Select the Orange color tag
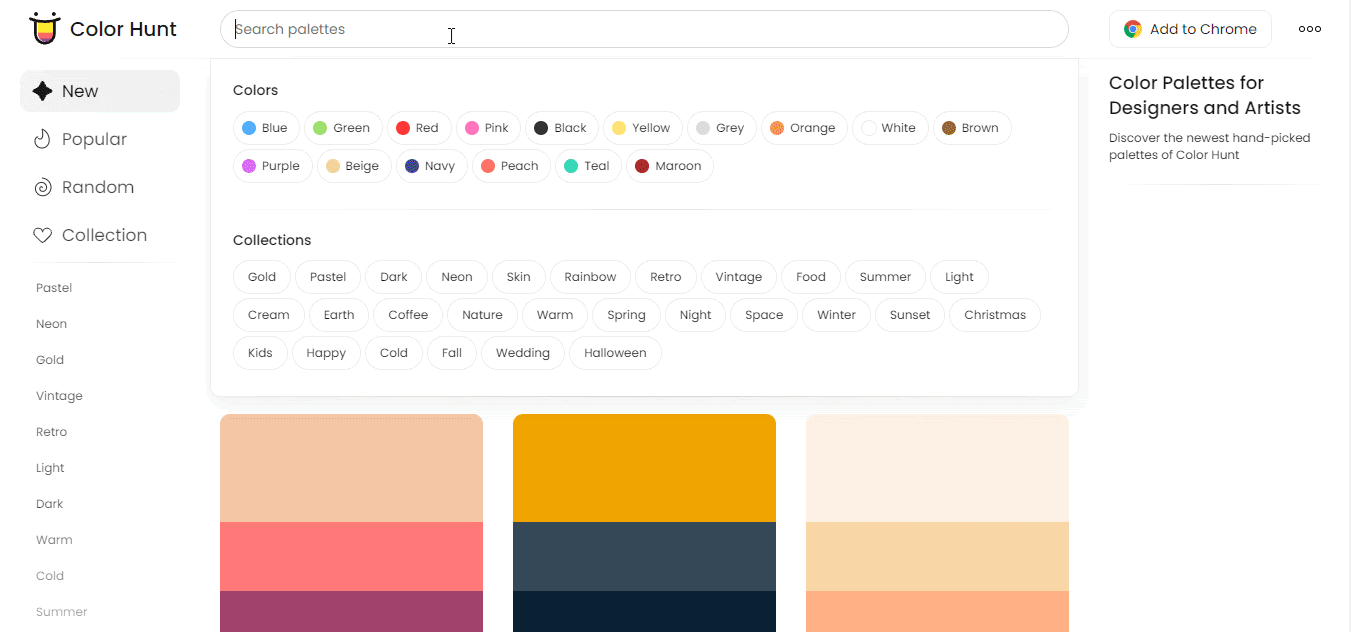This screenshot has height=632, width=1351. point(805,128)
